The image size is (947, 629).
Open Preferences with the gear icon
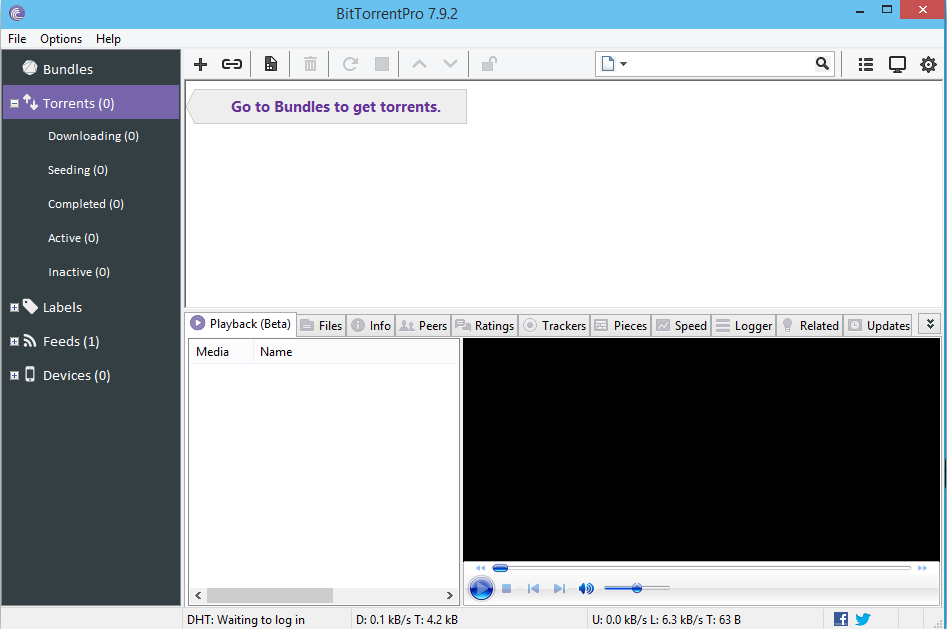pos(928,64)
